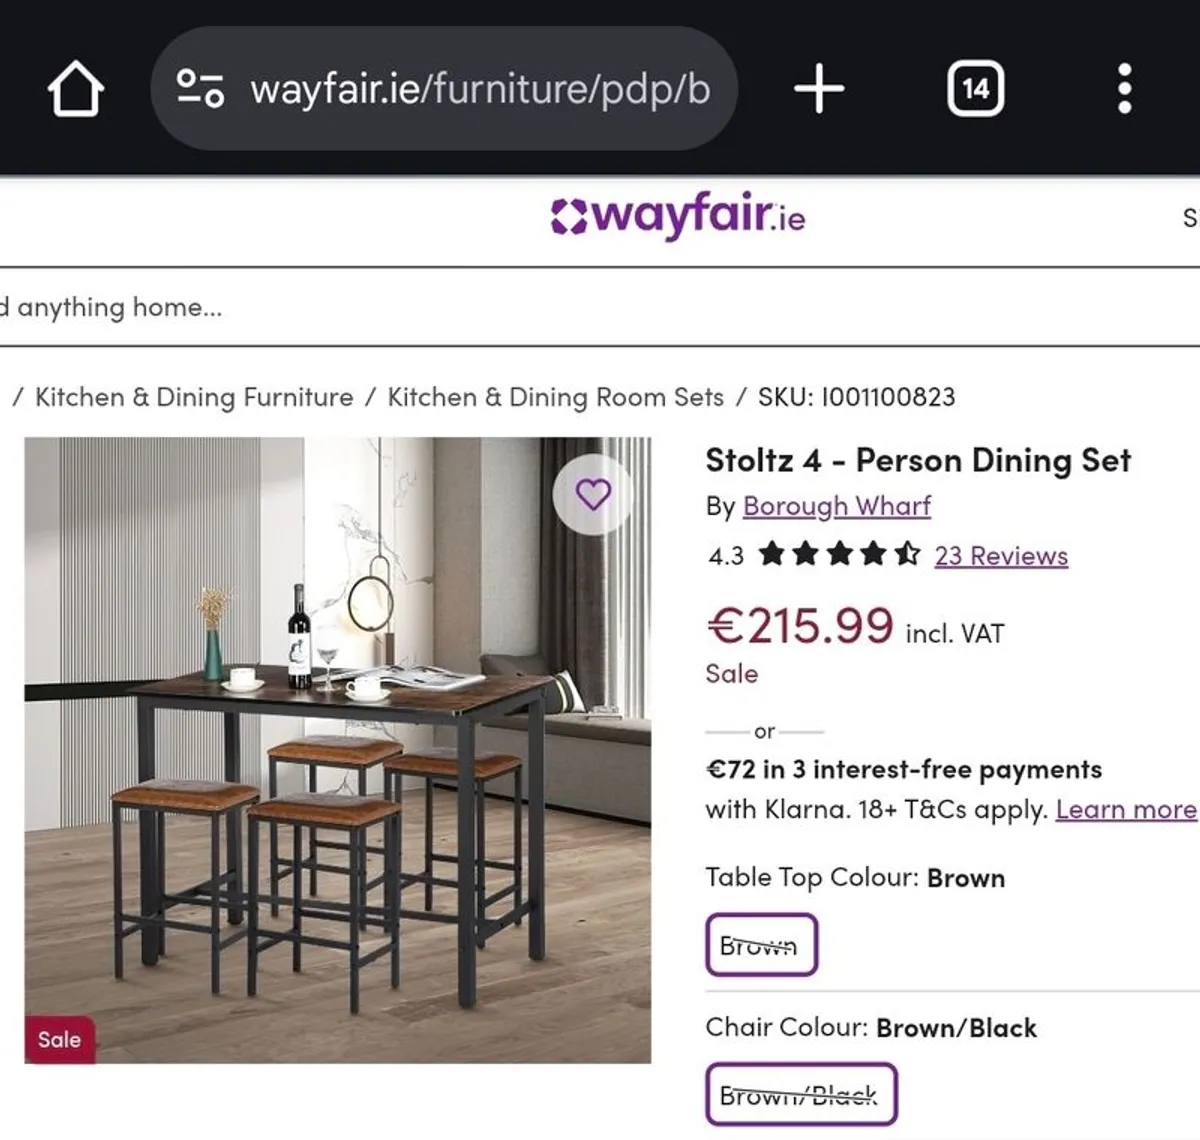Open the dining set product image

[337, 750]
